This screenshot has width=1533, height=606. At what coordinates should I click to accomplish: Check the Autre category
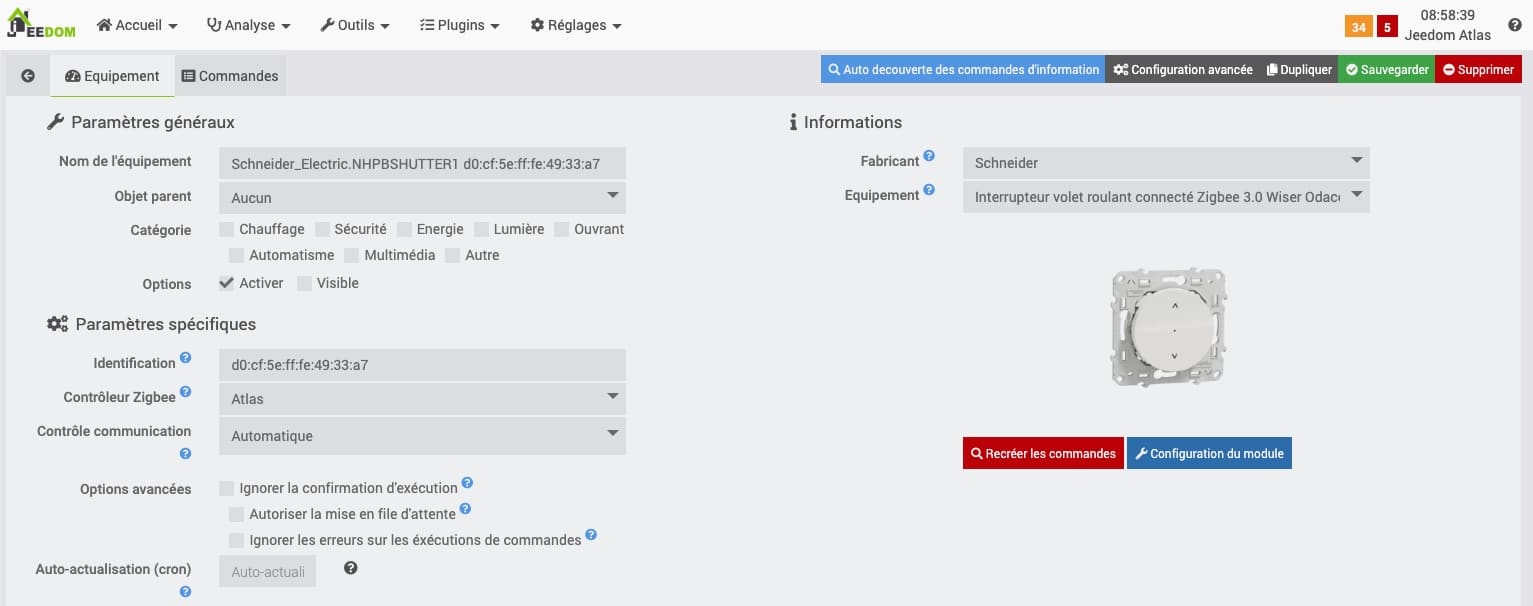(x=453, y=256)
